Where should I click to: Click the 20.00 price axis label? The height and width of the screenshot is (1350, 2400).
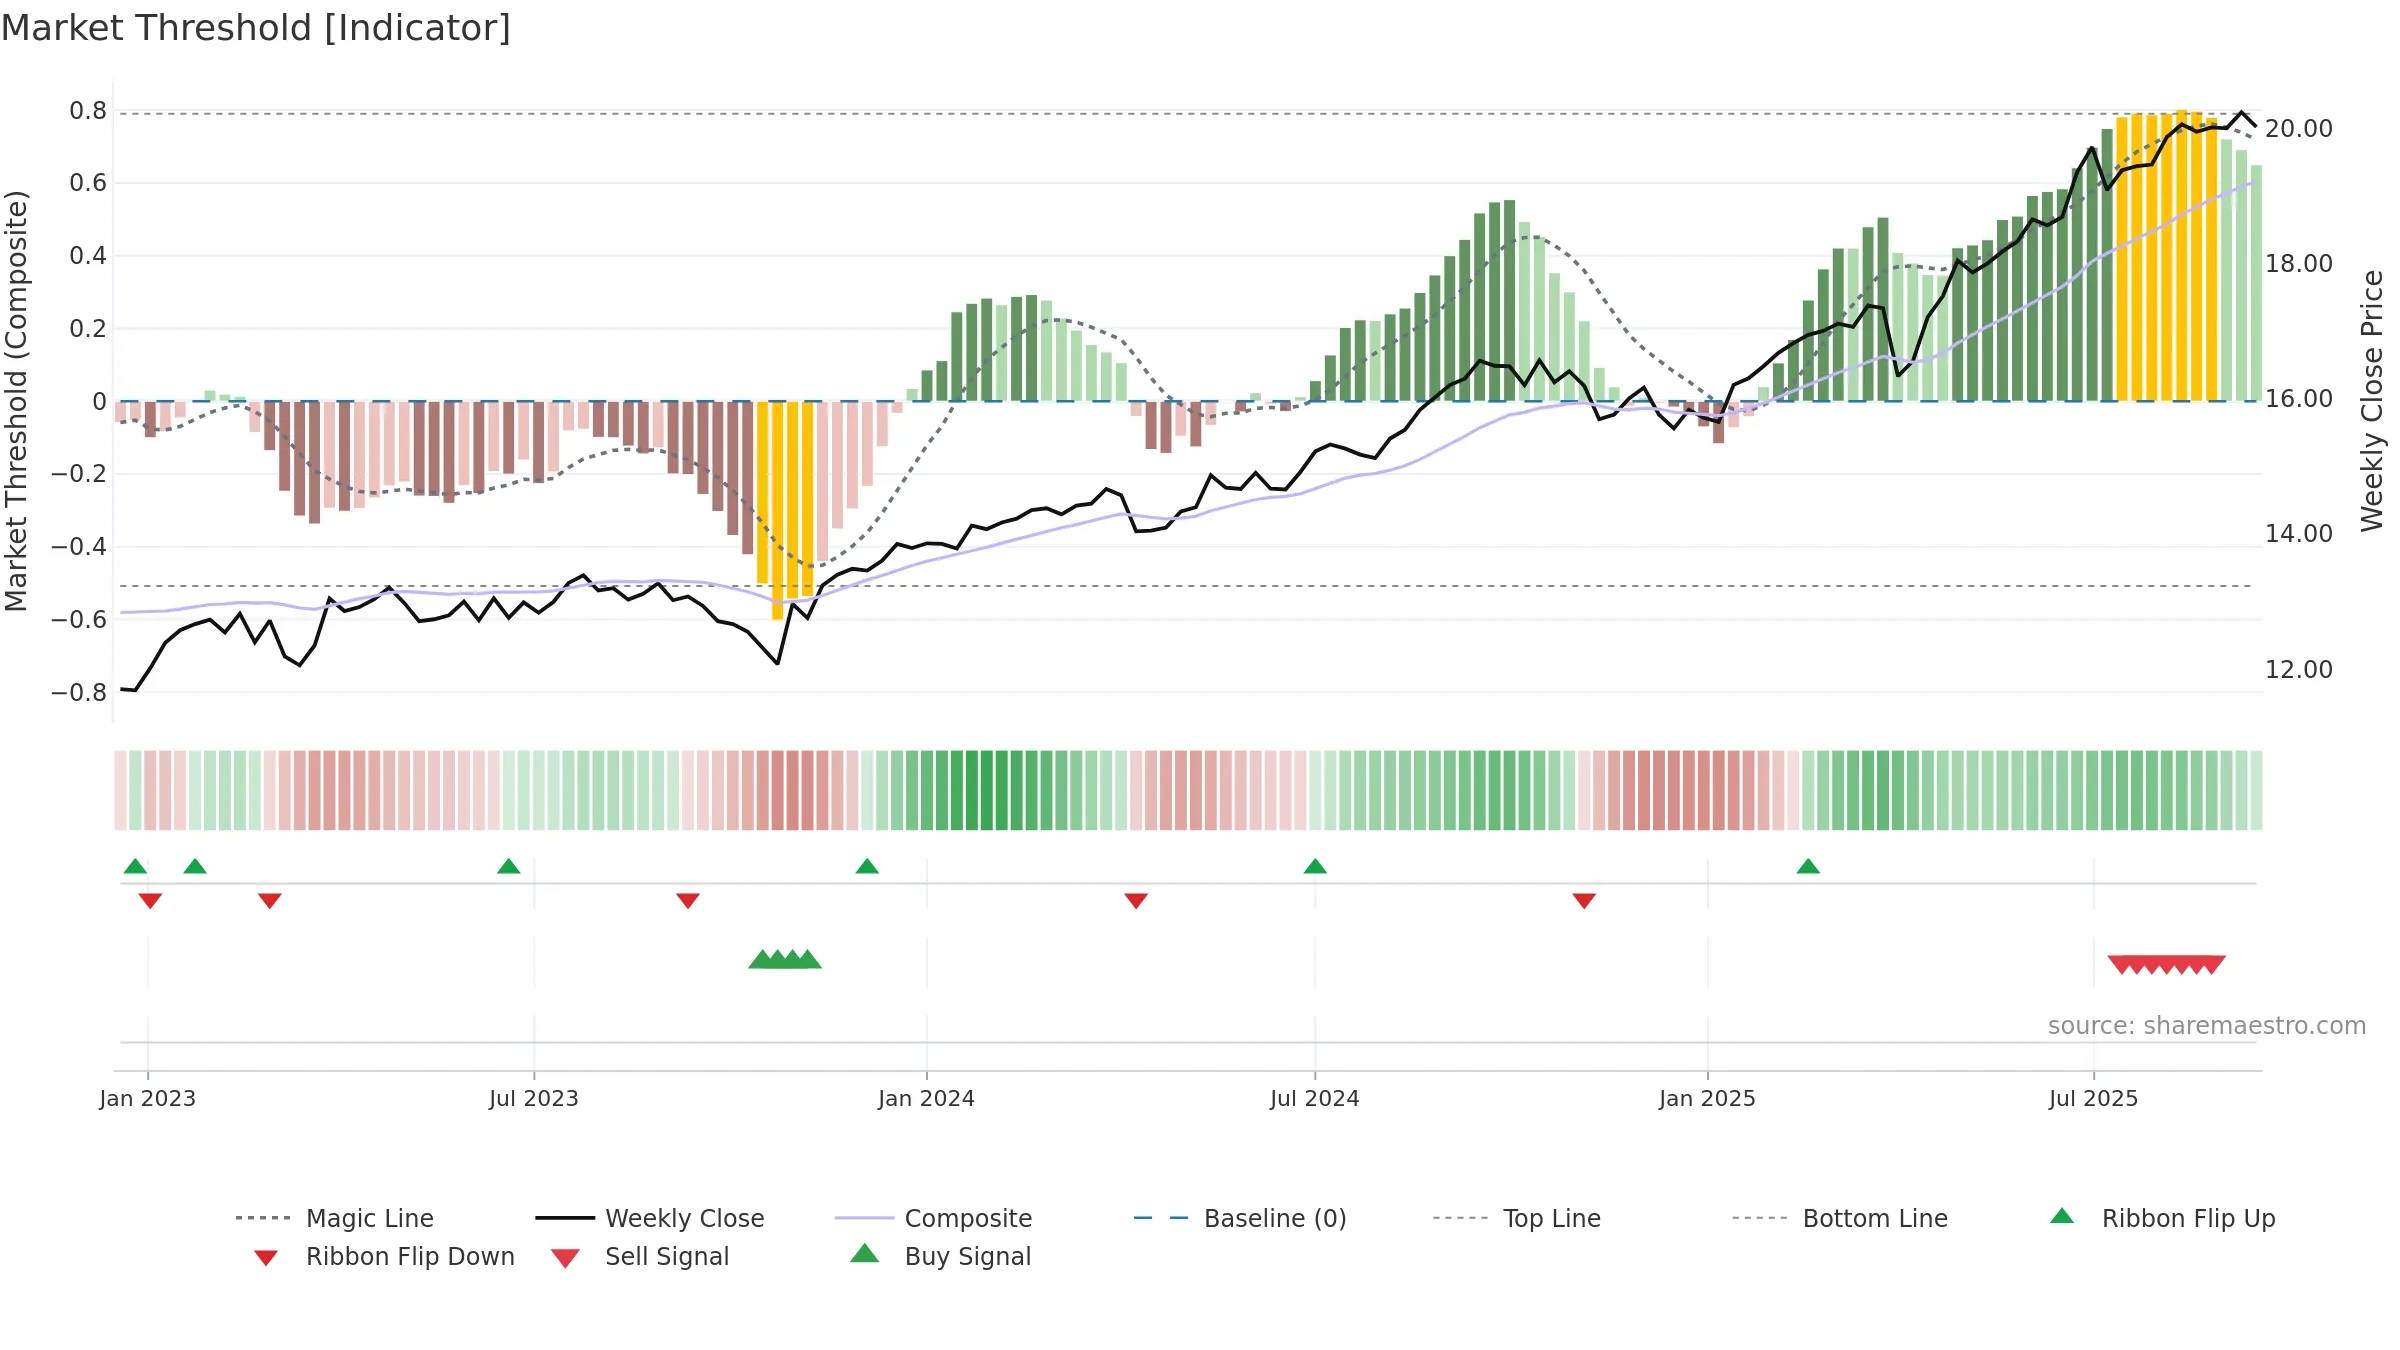[2299, 129]
